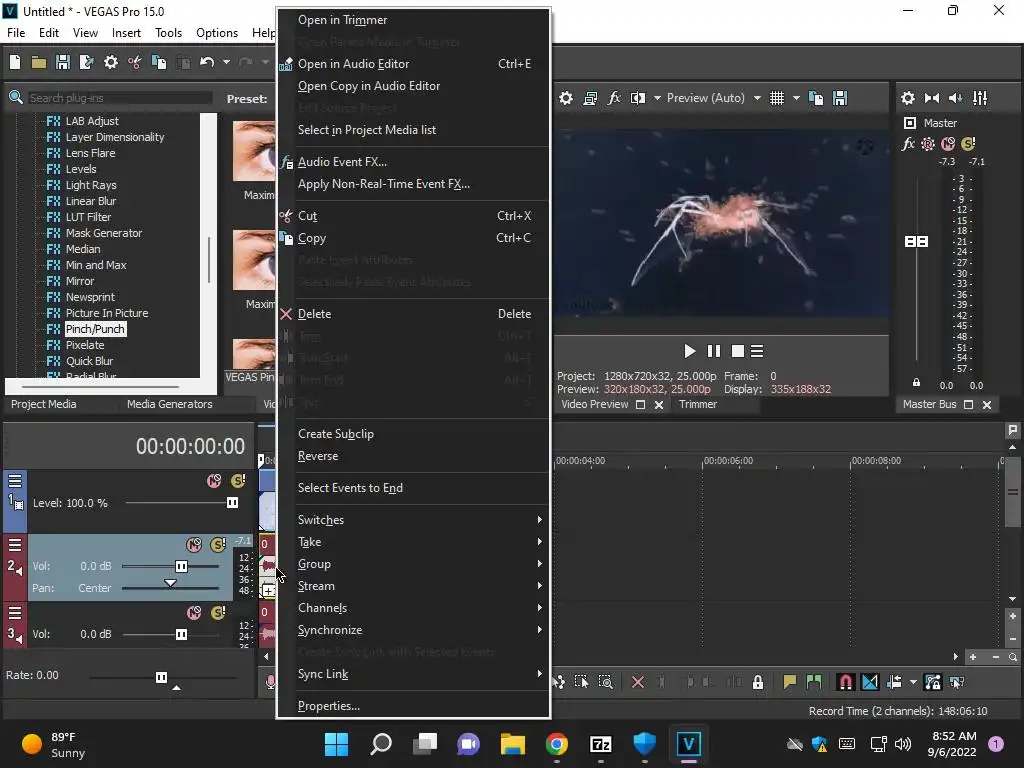Open Google Chrome from taskbar
The width and height of the screenshot is (1024, 768).
(556, 744)
